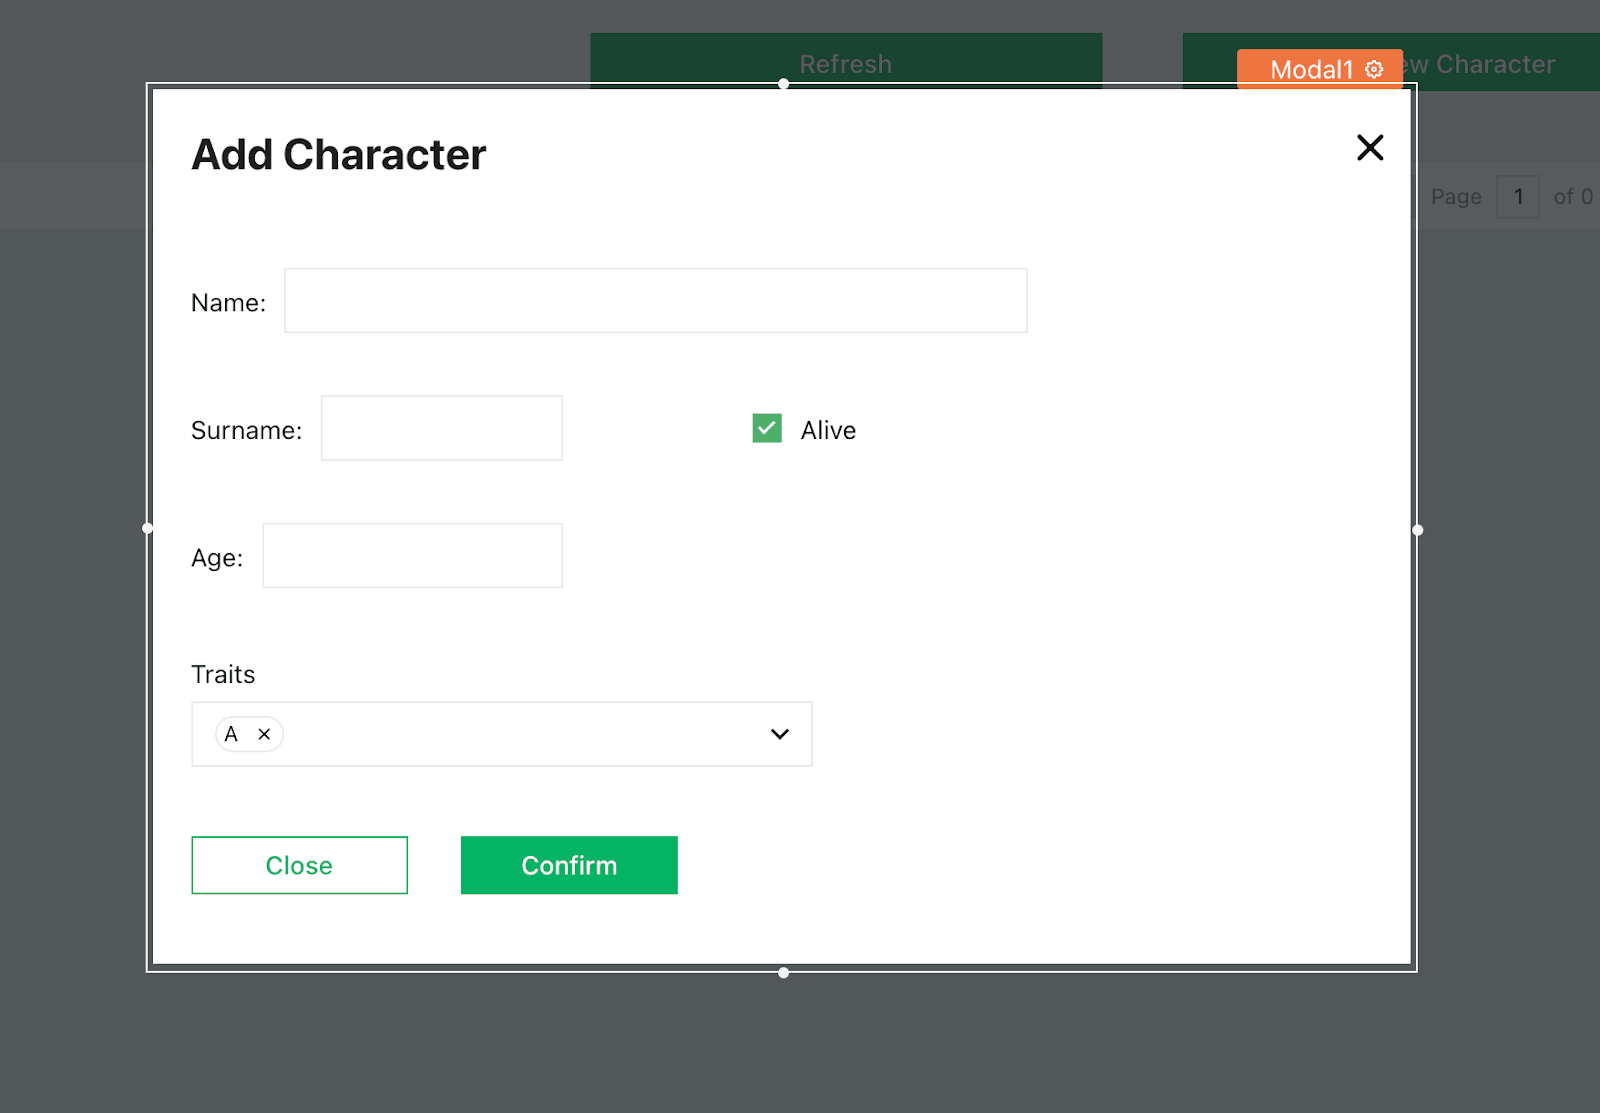Click the green Confirm button
The width and height of the screenshot is (1600, 1113).
click(x=569, y=865)
